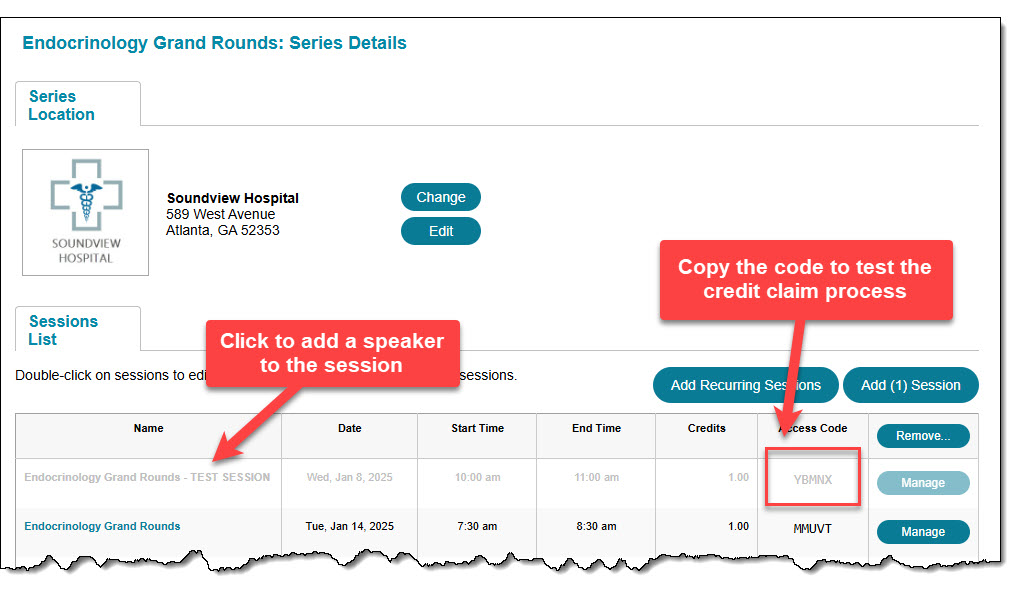
Task: Click Add Recurring Sessions button
Action: tap(745, 385)
